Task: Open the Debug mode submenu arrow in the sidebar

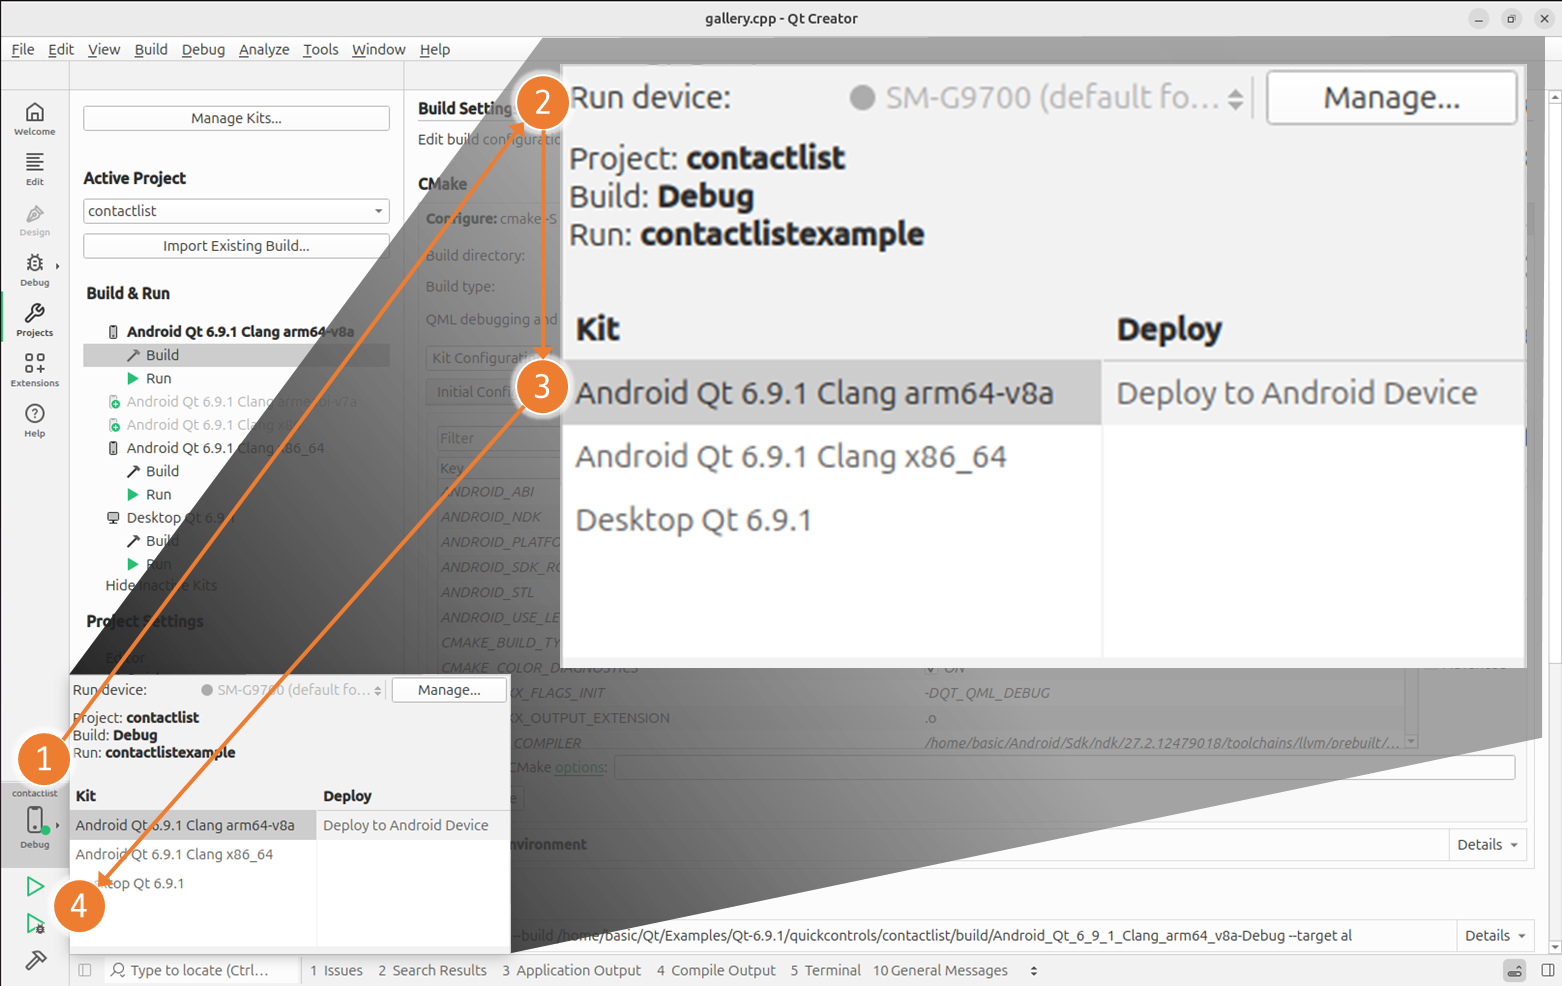Action: 57,266
